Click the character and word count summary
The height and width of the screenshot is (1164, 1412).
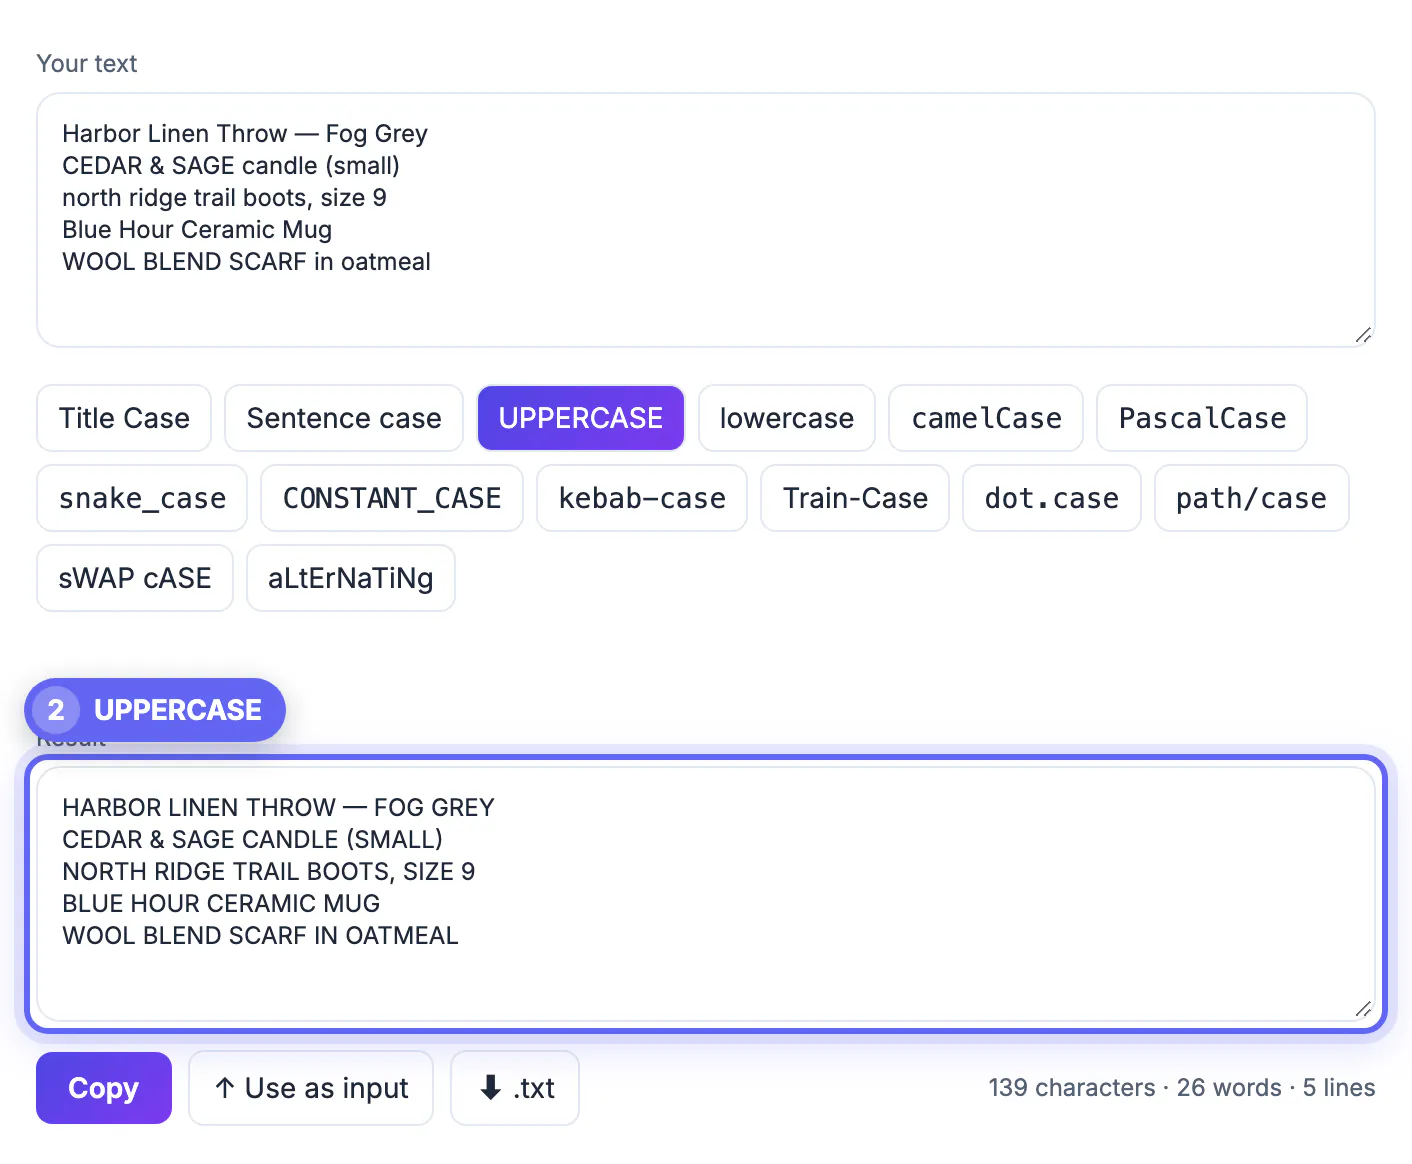pos(1182,1088)
